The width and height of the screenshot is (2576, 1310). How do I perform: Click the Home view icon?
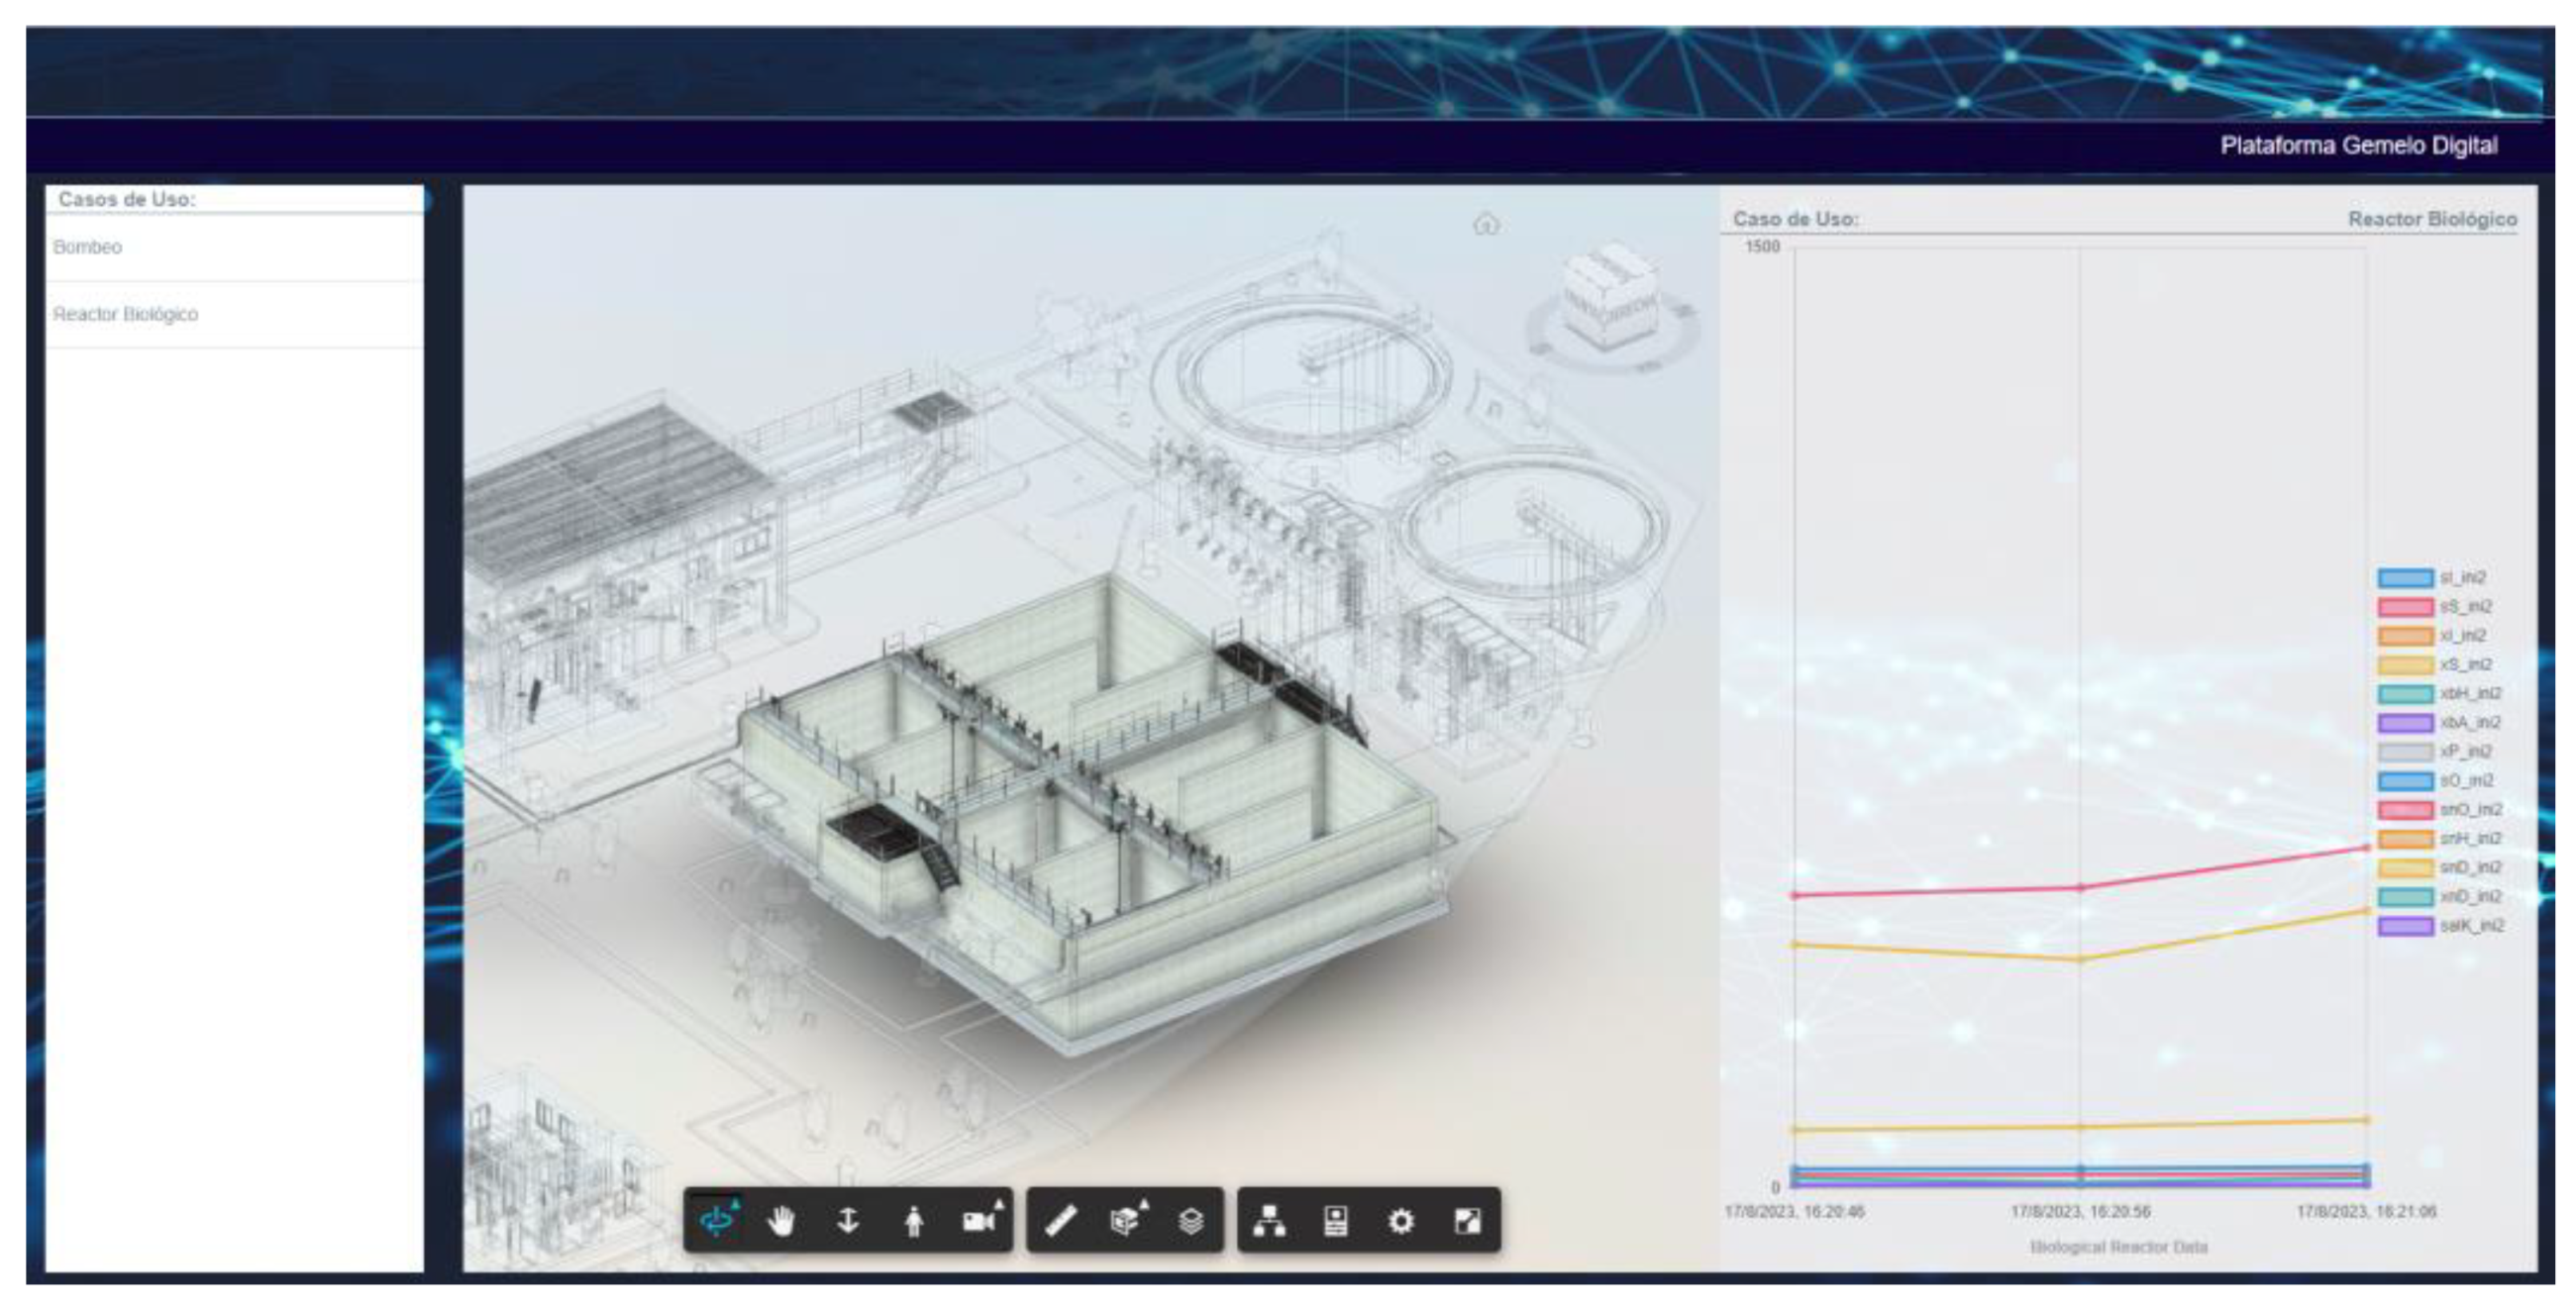point(1486,224)
